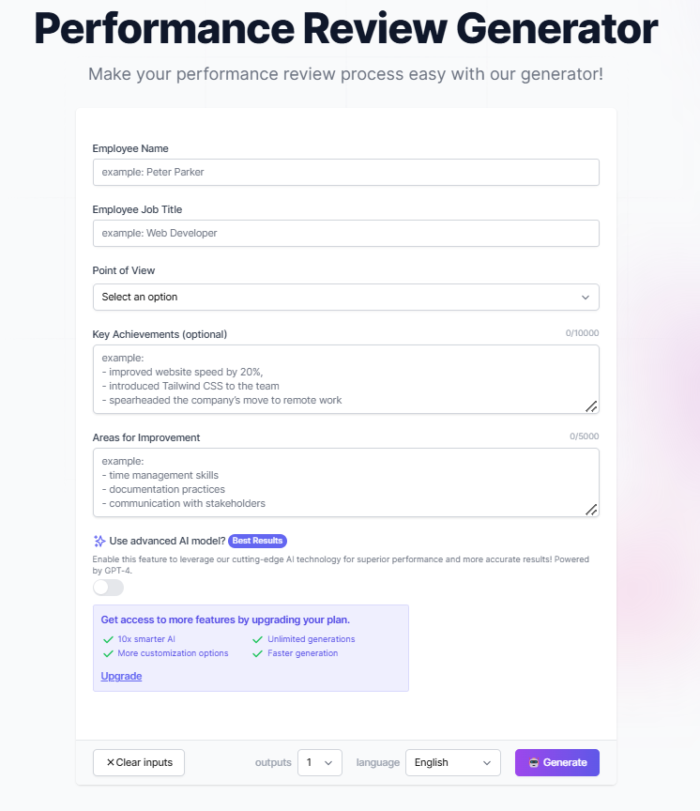Click the checkmark beside "Faster generation"

[x=256, y=653]
